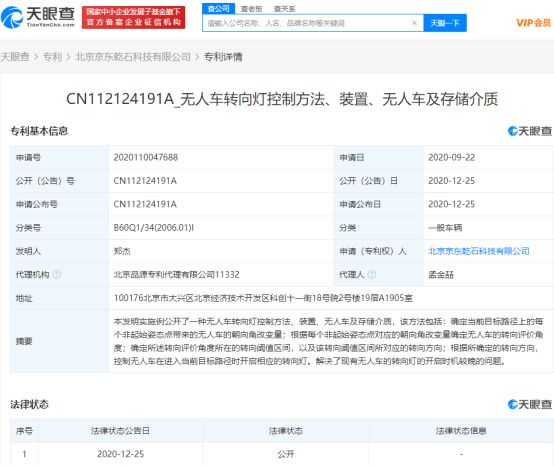Open 北京京东乾石科技有限公司 breadcrumb link

pyautogui.click(x=133, y=57)
